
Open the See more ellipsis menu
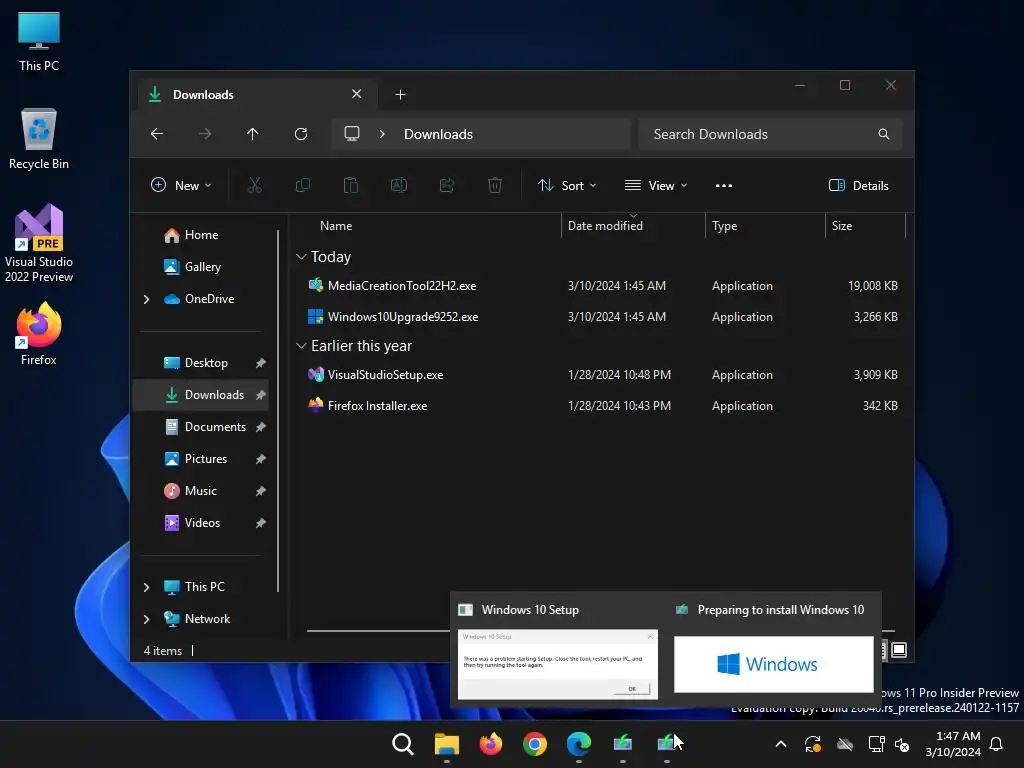click(724, 185)
